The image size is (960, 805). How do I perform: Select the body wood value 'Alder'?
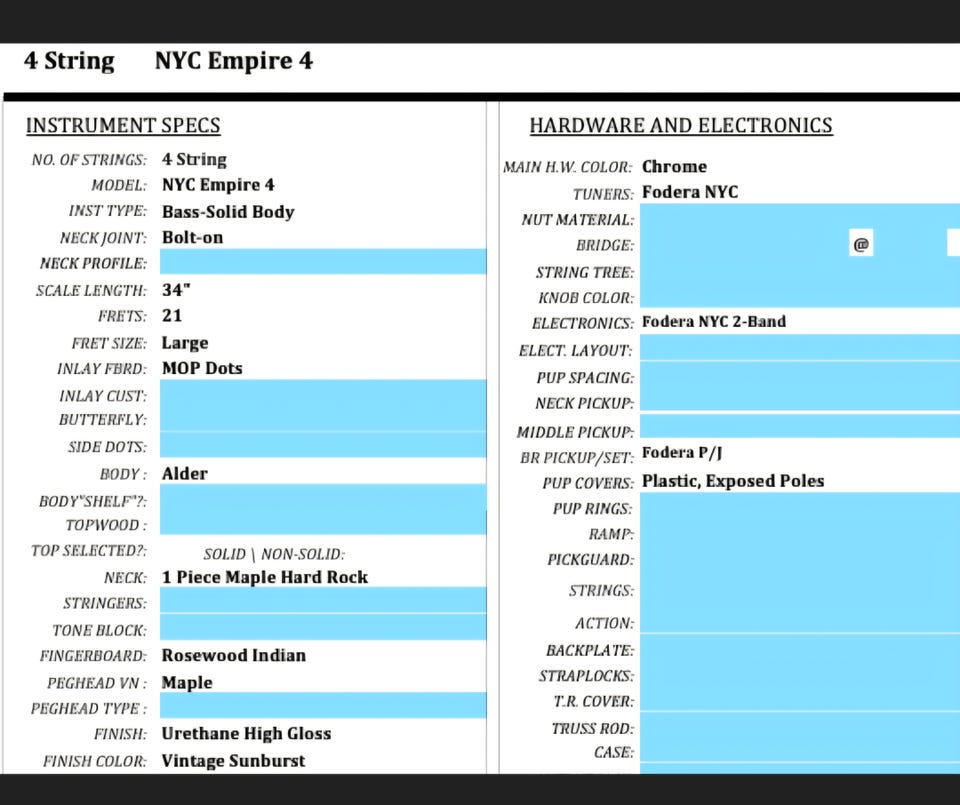[185, 474]
